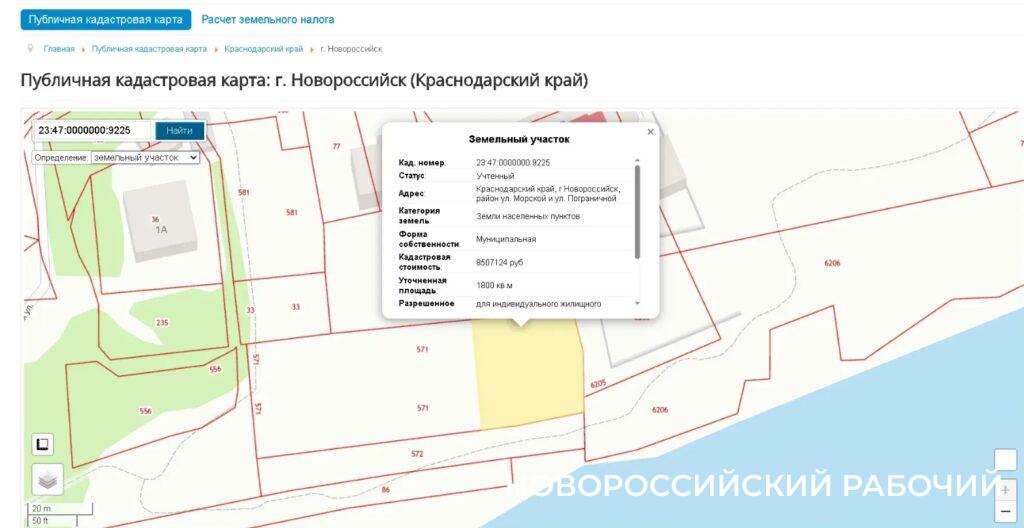
Task: Open Краснодарский край breadcrumb link
Action: point(263,49)
